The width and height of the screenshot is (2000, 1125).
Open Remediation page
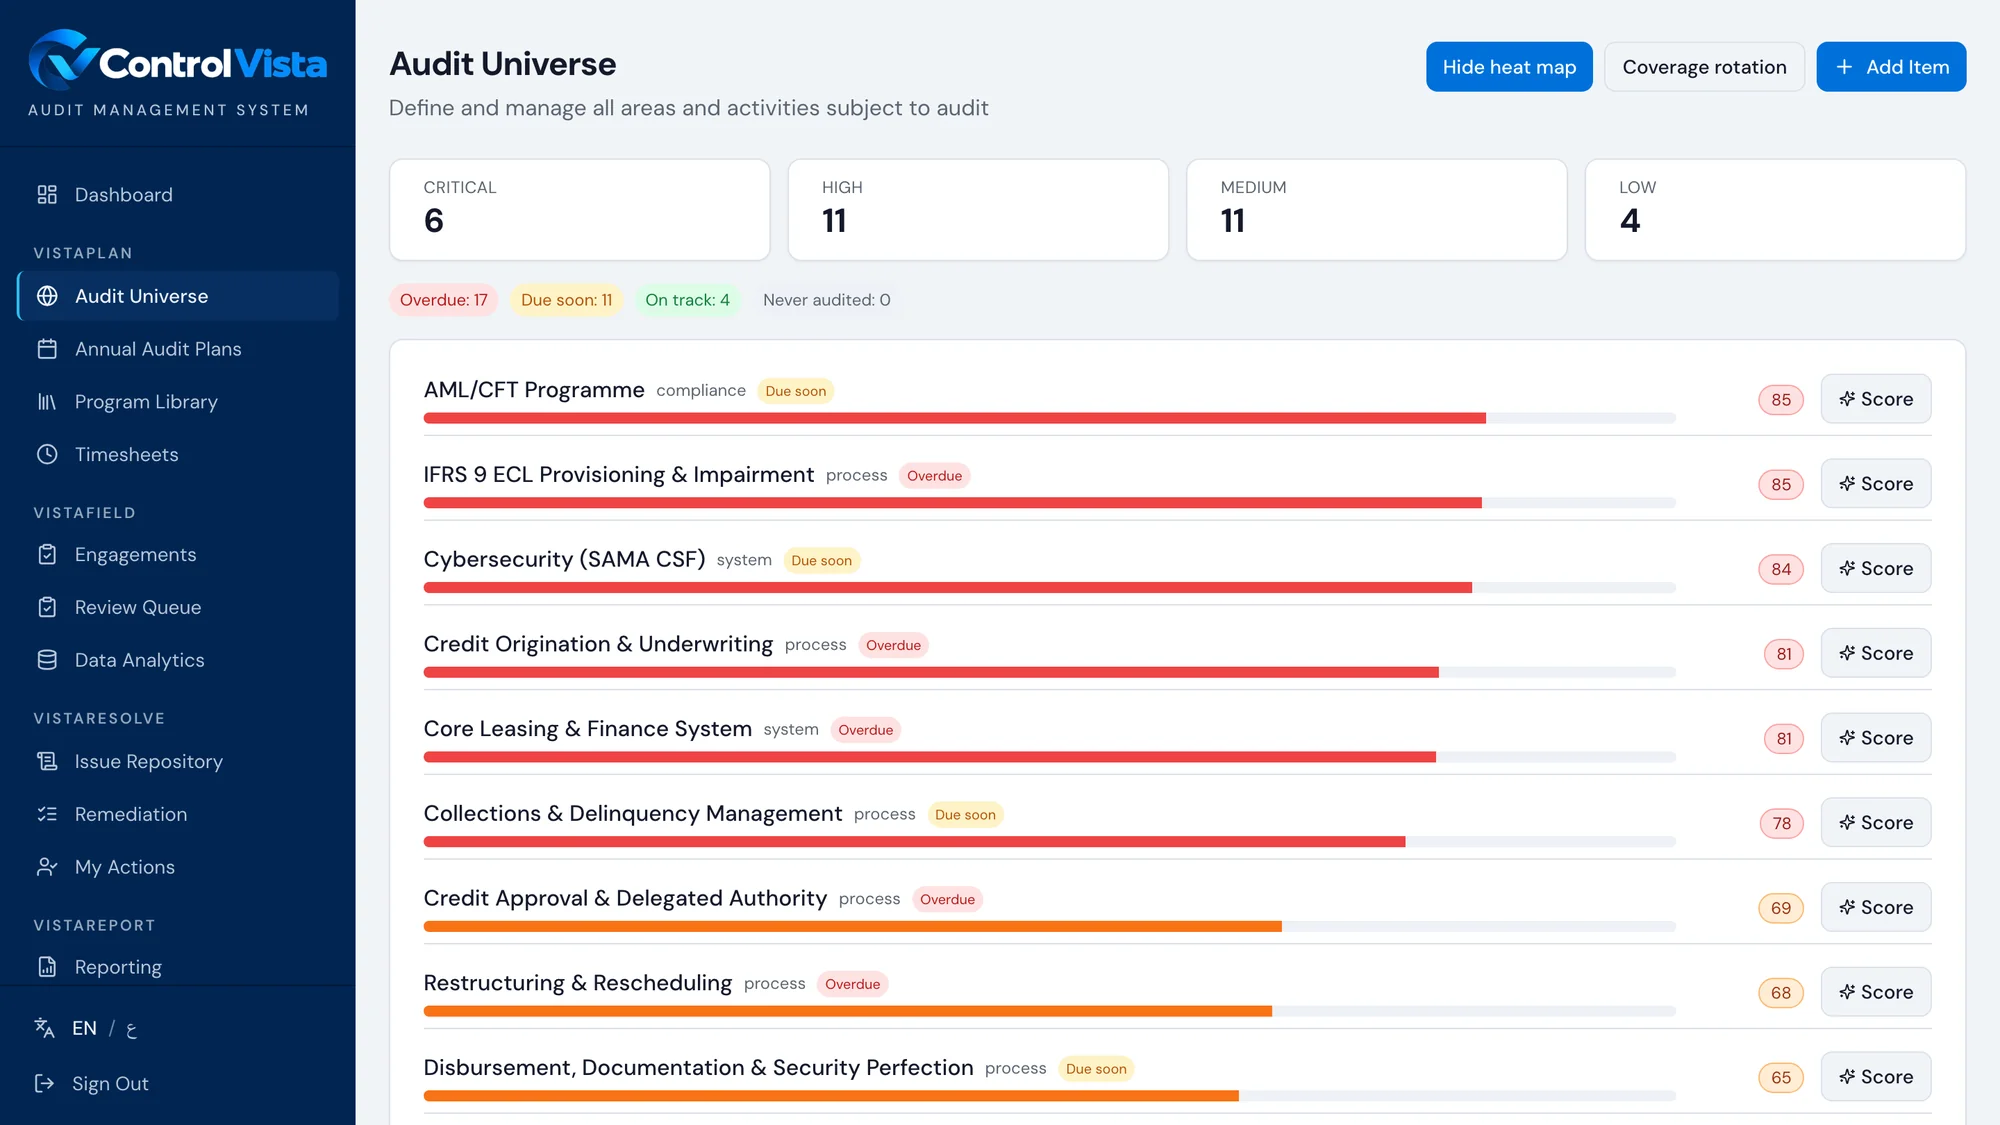point(178,815)
